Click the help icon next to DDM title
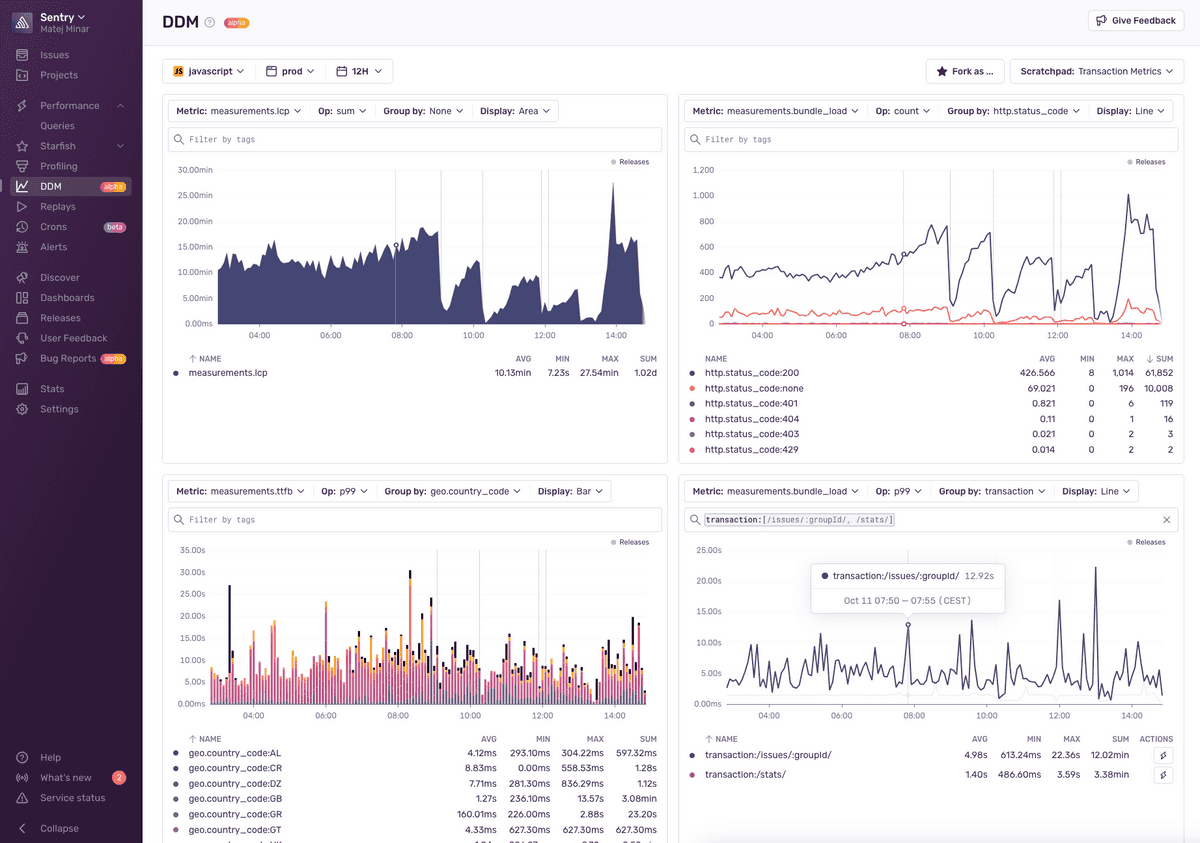Viewport: 1200px width, 843px height. pyautogui.click(x=209, y=22)
